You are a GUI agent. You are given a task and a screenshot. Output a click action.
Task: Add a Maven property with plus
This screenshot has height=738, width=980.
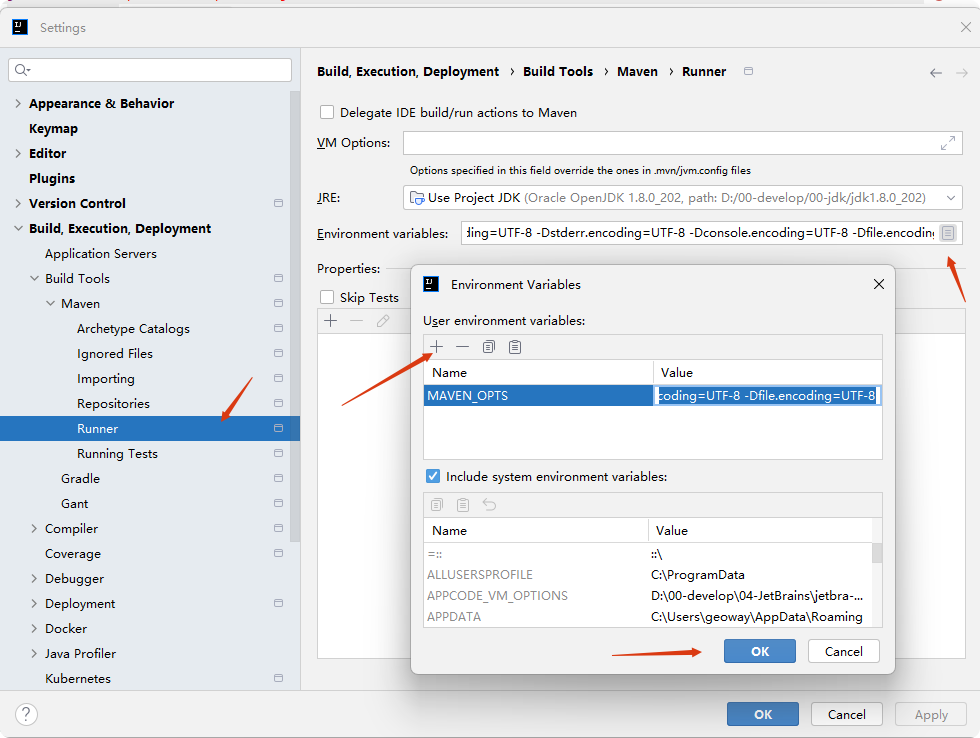(x=331, y=321)
